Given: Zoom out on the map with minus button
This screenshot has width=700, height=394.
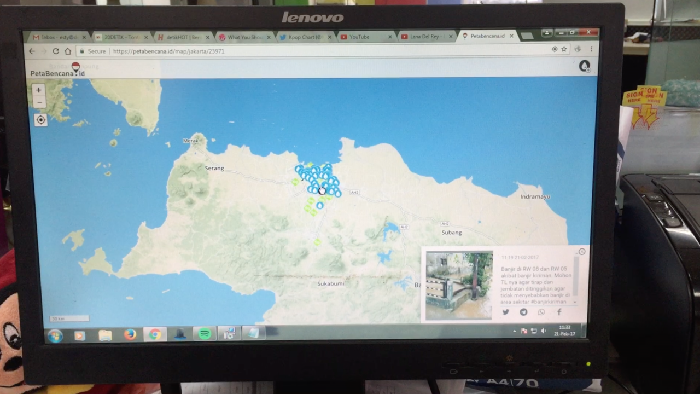Looking at the screenshot, I should [39, 102].
